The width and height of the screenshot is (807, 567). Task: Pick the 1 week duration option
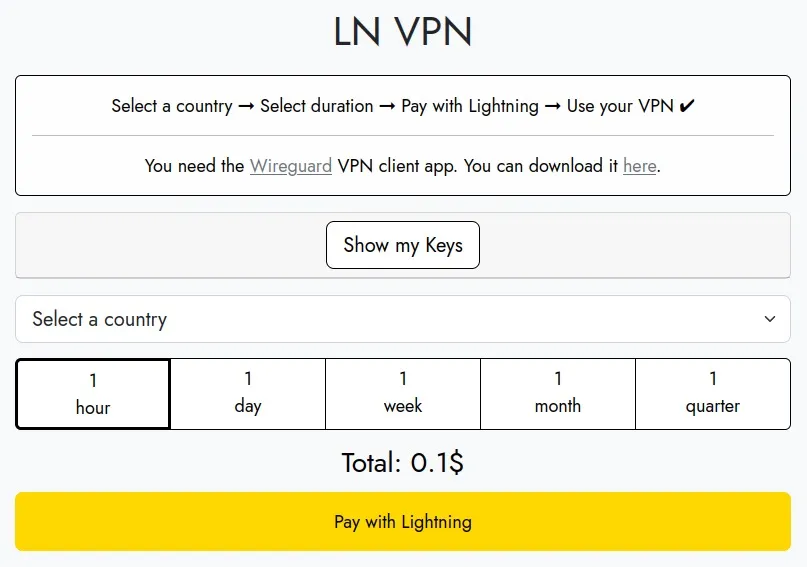[x=403, y=393]
